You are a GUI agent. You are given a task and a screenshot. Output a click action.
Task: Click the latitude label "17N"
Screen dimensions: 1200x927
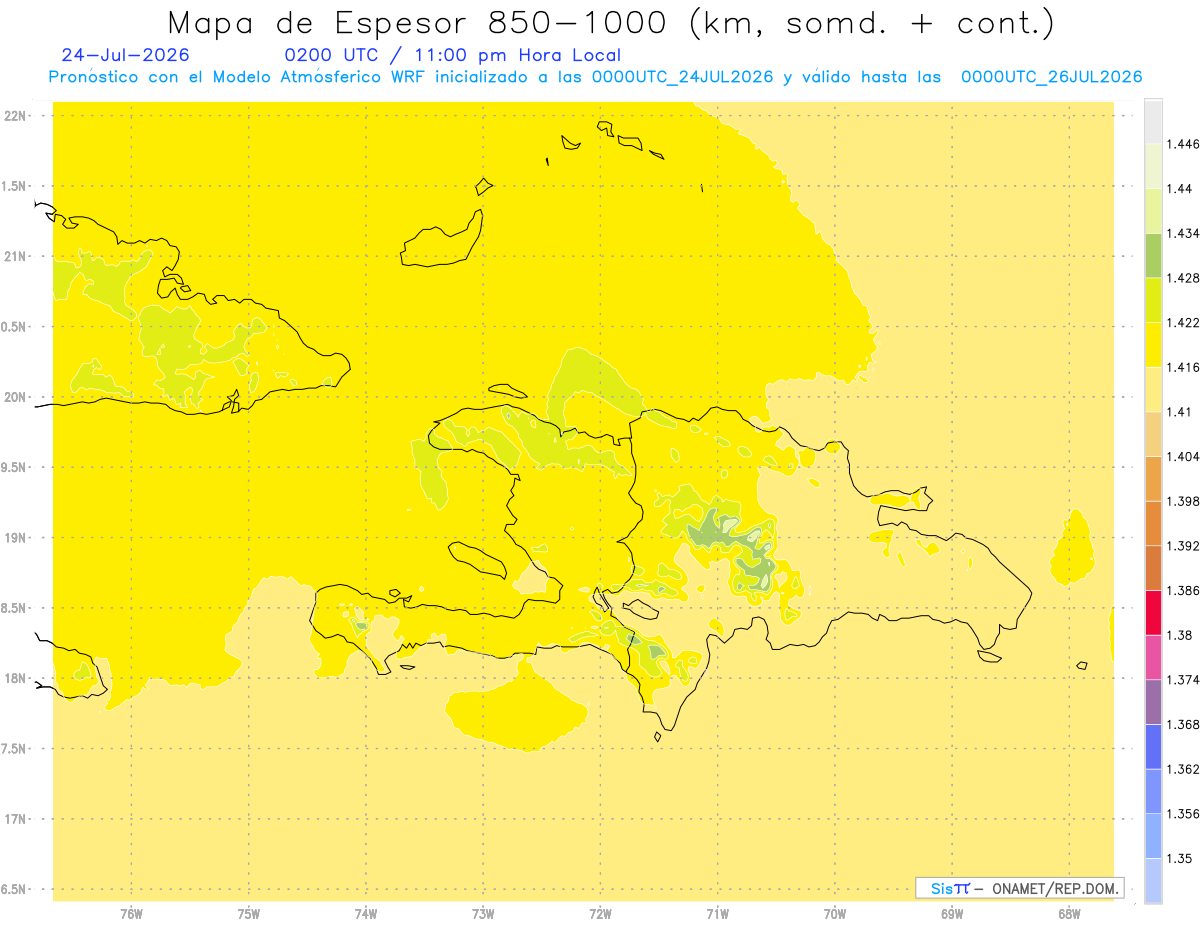15,819
